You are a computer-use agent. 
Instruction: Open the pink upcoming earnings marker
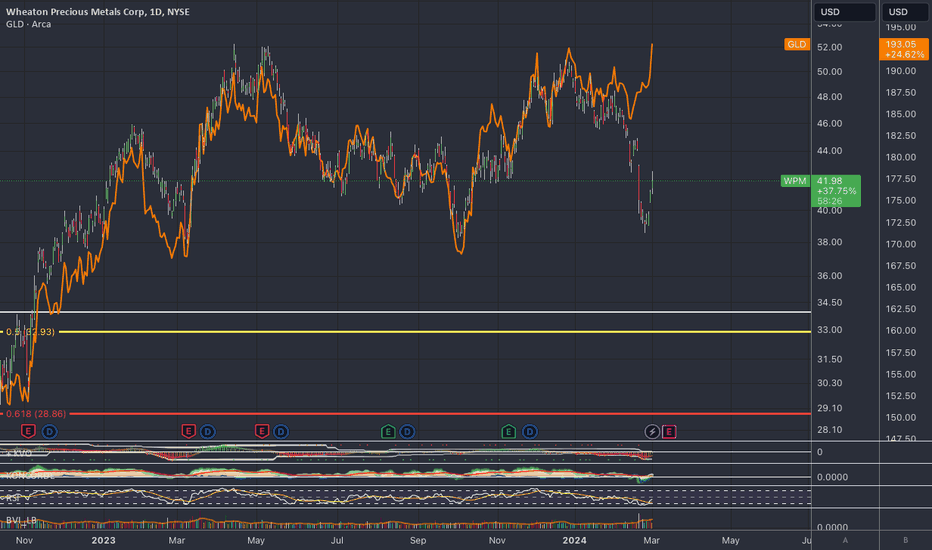pyautogui.click(x=669, y=431)
